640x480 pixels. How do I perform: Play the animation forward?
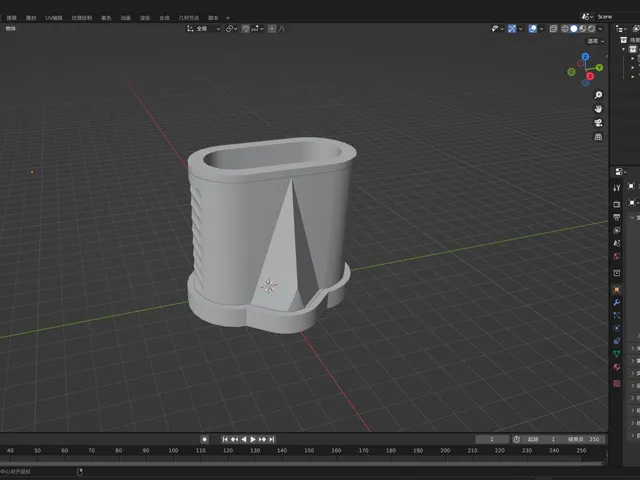click(253, 440)
